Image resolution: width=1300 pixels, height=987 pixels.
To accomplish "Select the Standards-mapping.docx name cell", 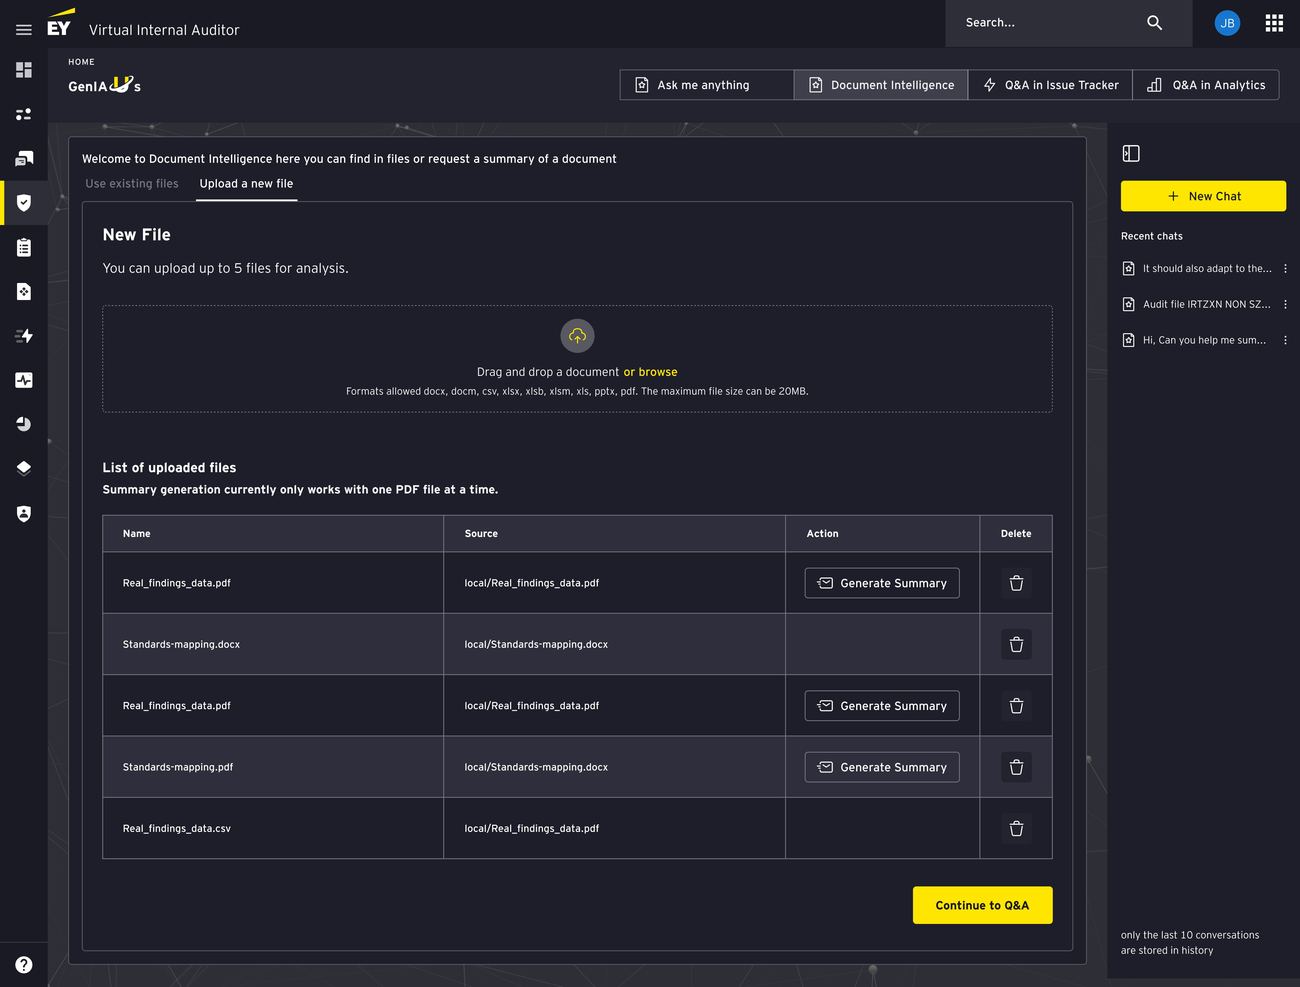I will click(x=273, y=644).
